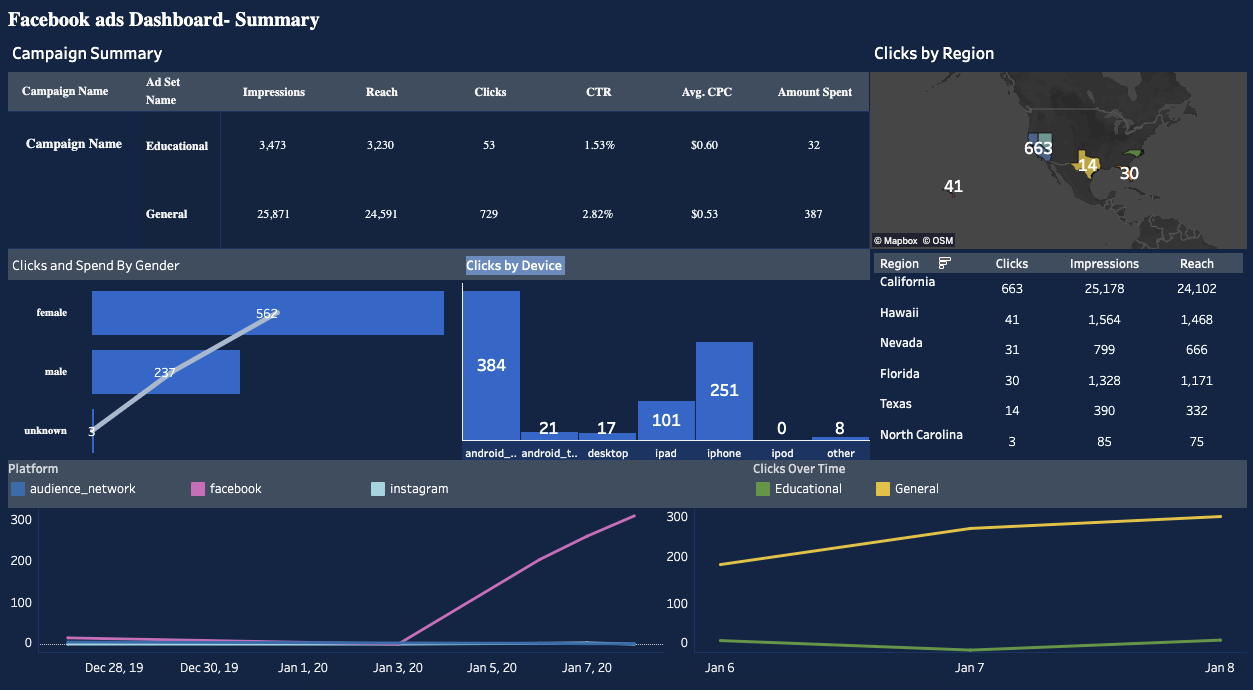Viewport: 1253px width, 690px height.
Task: Open the Reach header sorting options
Action: point(1197,262)
